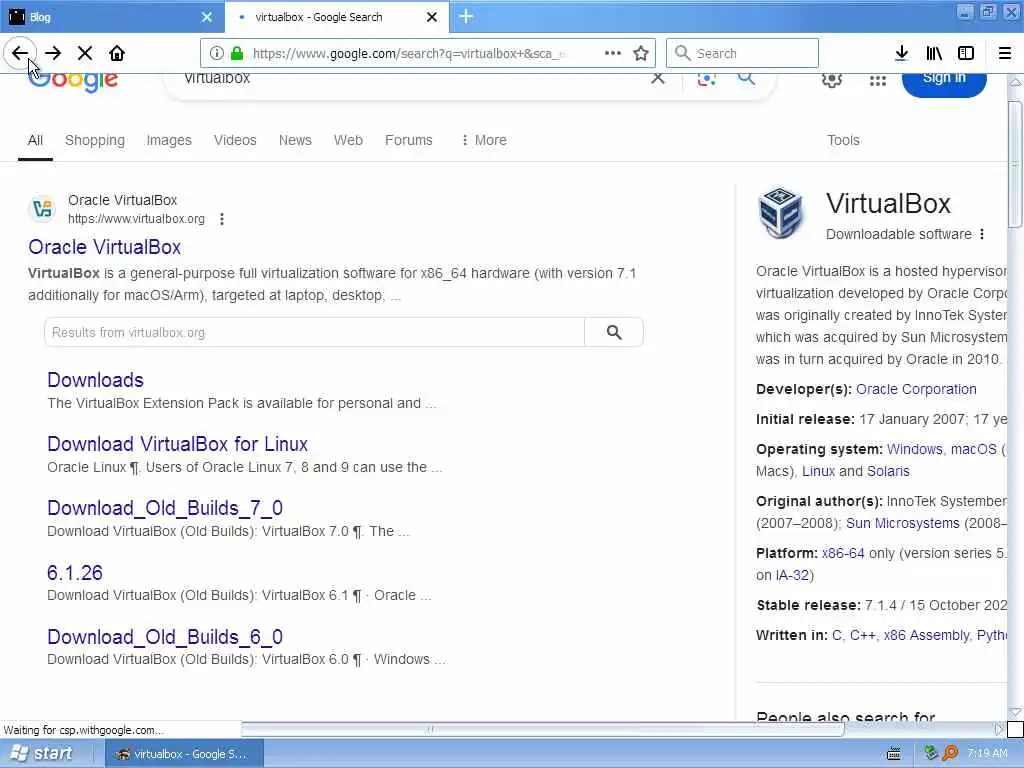Image resolution: width=1024 pixels, height=768 pixels.
Task: View site information icon in address bar
Action: click(217, 53)
